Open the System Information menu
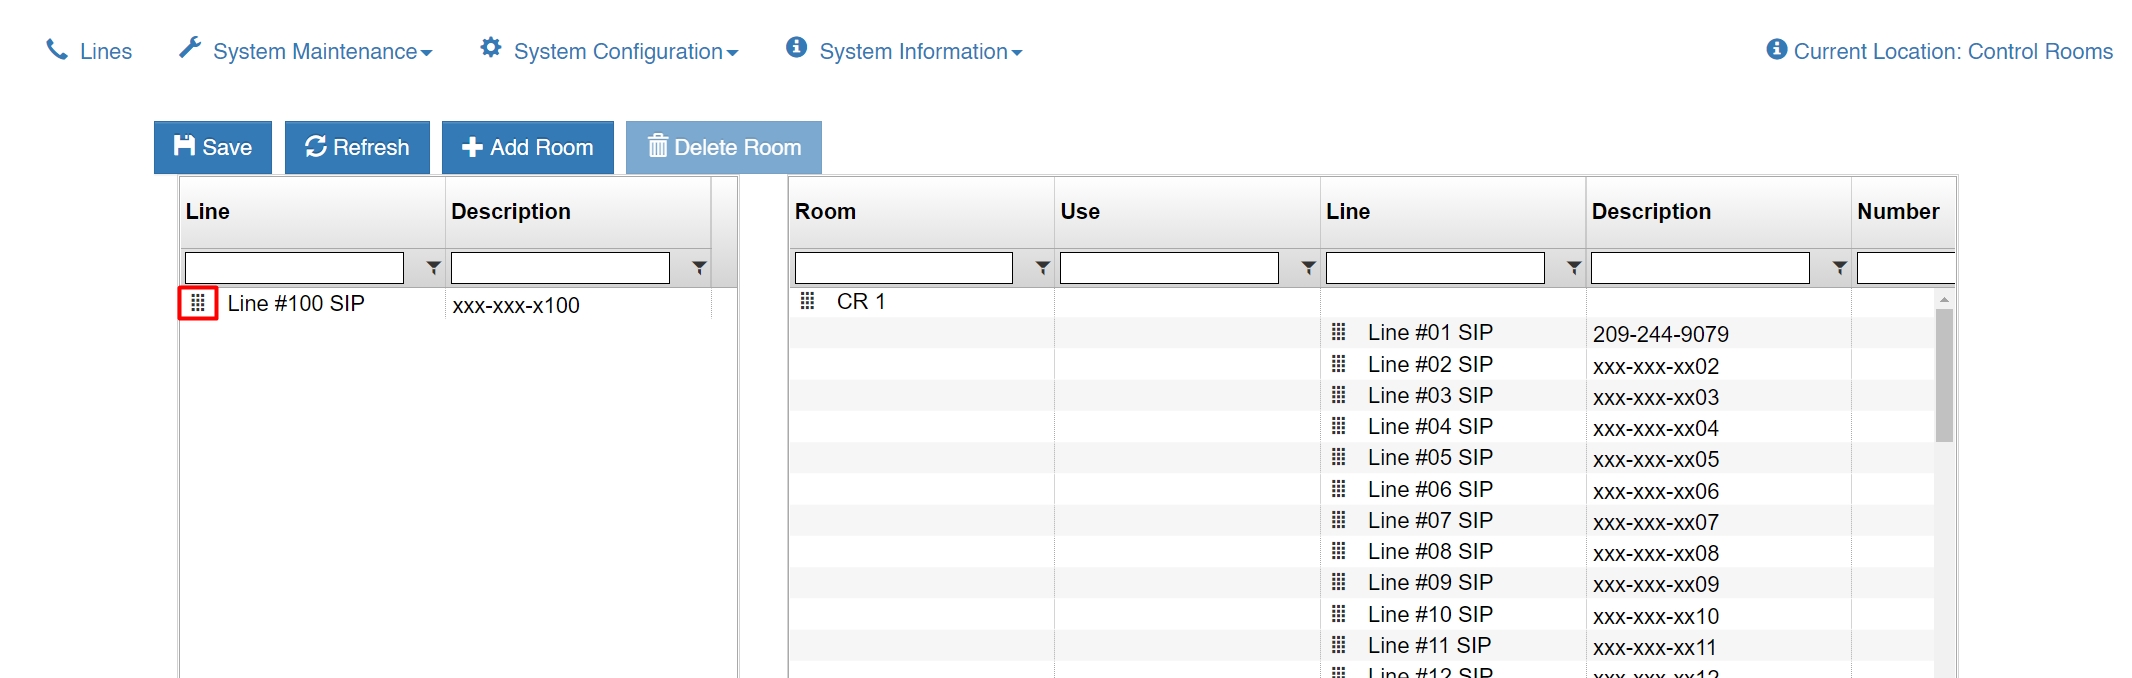This screenshot has width=2132, height=678. pos(904,51)
